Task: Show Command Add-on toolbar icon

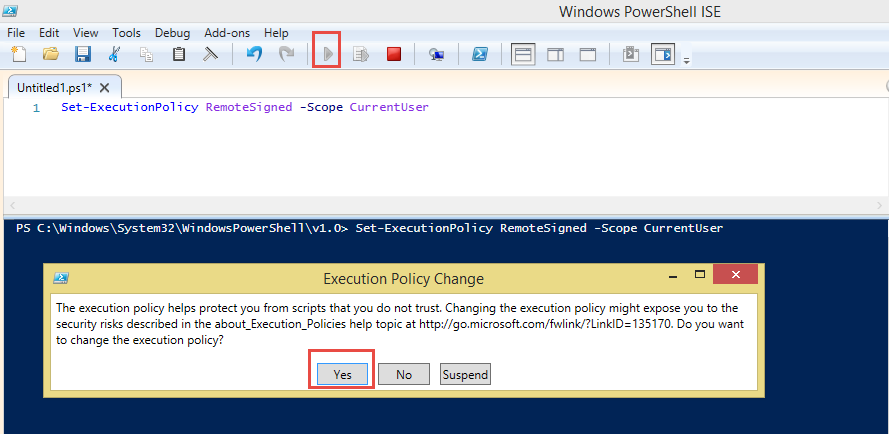Action: tap(663, 54)
